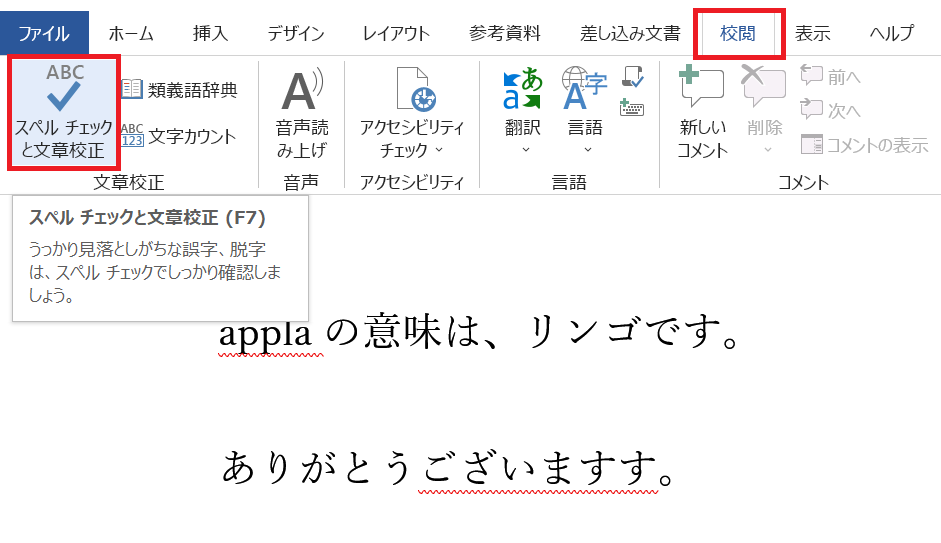Switch to the レイアウト tab
This screenshot has width=941, height=543.
click(x=396, y=33)
